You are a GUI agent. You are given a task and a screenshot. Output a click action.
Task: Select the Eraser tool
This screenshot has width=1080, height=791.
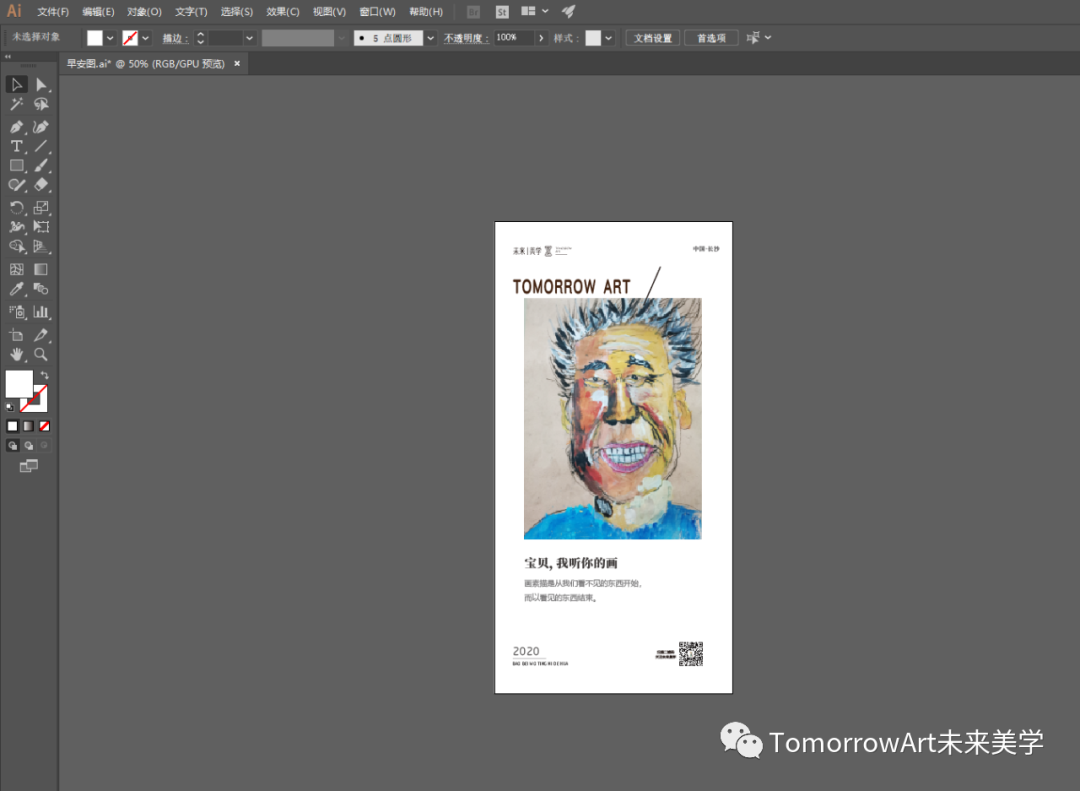(x=41, y=185)
